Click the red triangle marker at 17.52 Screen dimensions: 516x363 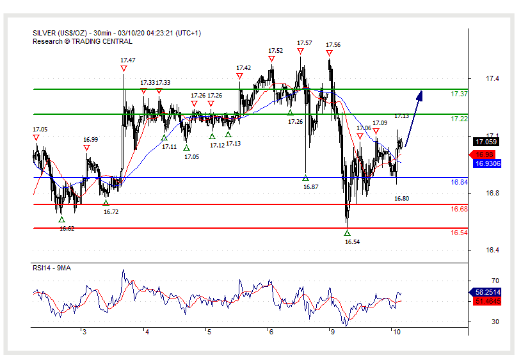coord(272,59)
